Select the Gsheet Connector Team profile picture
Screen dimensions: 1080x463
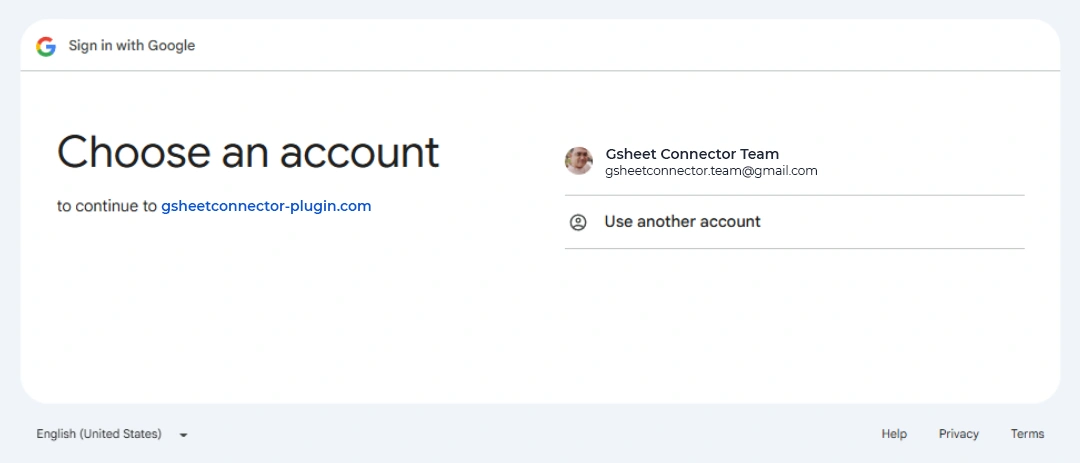[579, 161]
